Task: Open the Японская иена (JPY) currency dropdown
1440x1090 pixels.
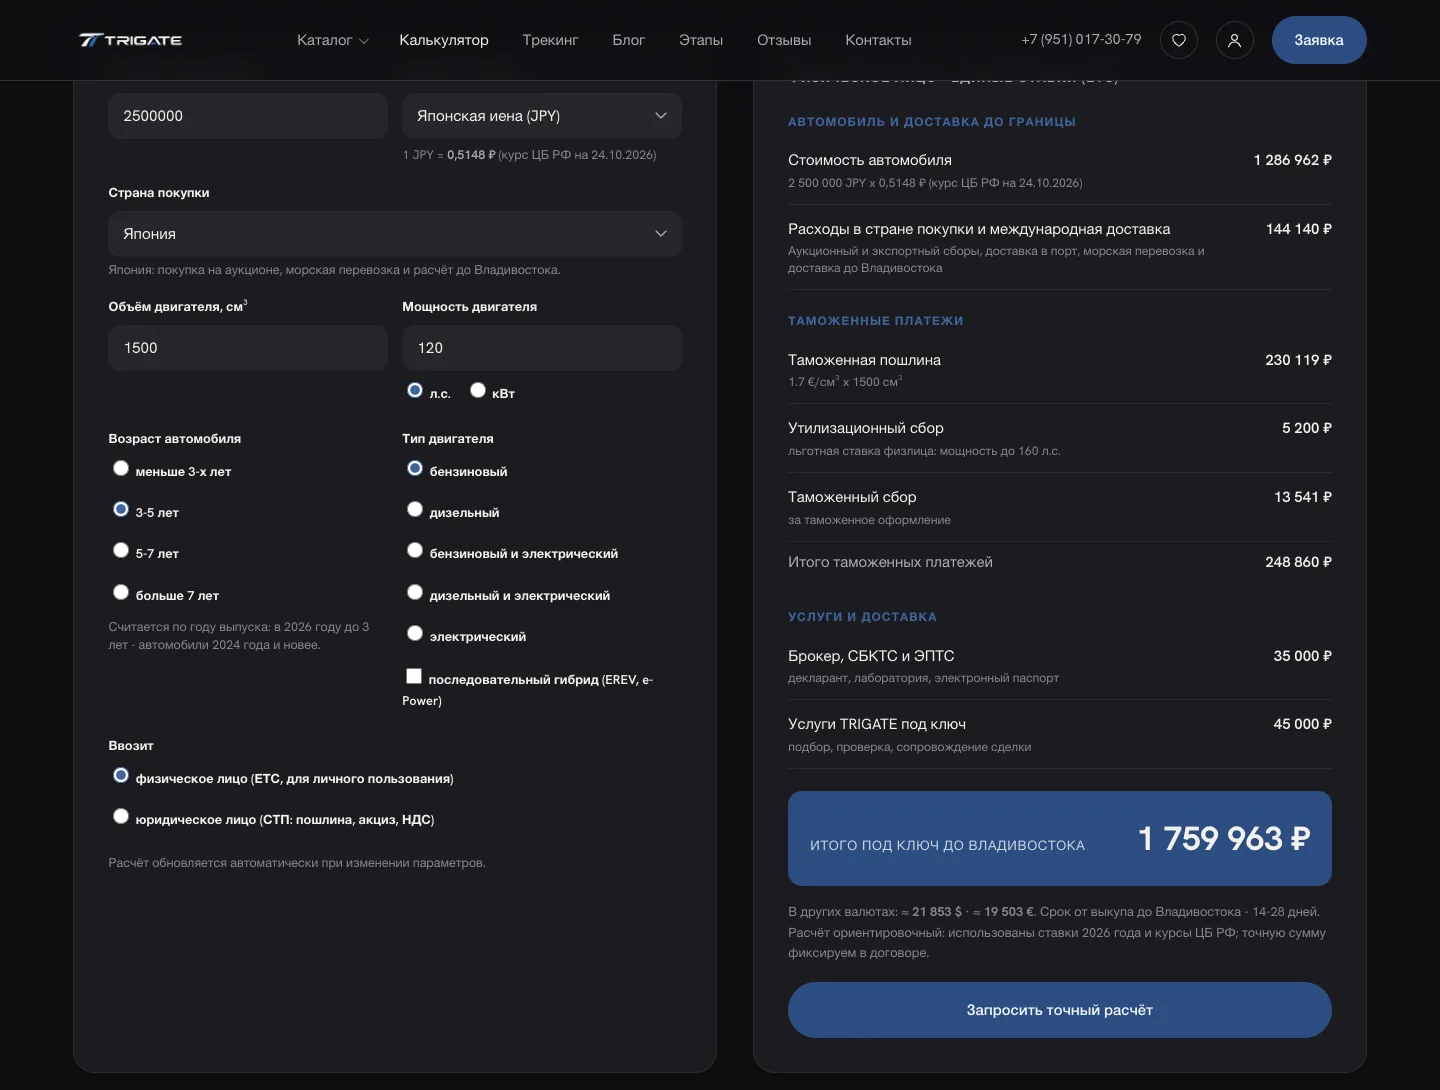Action: tap(542, 116)
